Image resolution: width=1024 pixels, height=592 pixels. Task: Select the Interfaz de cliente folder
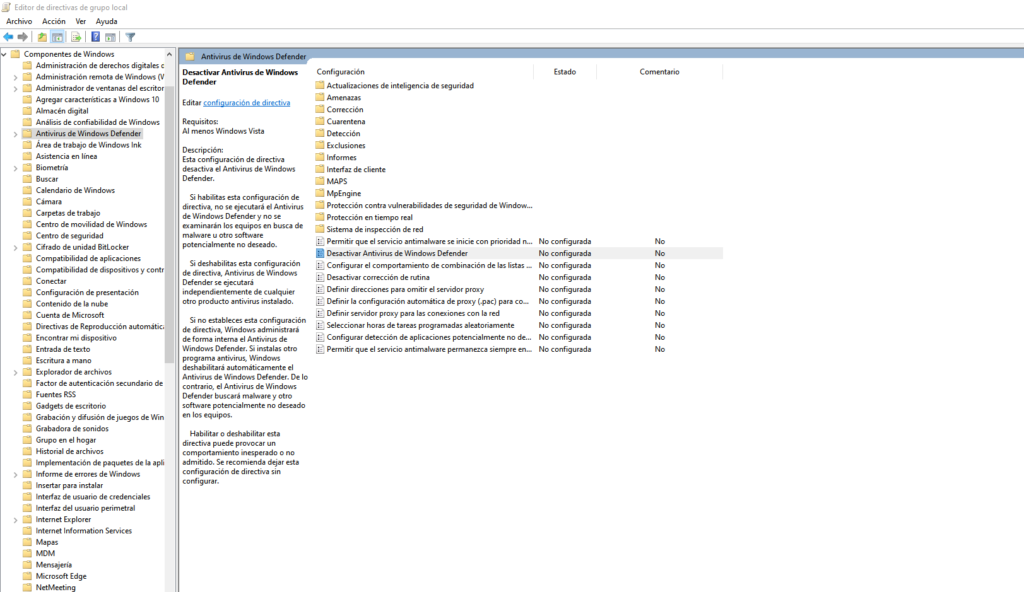pyautogui.click(x=356, y=169)
